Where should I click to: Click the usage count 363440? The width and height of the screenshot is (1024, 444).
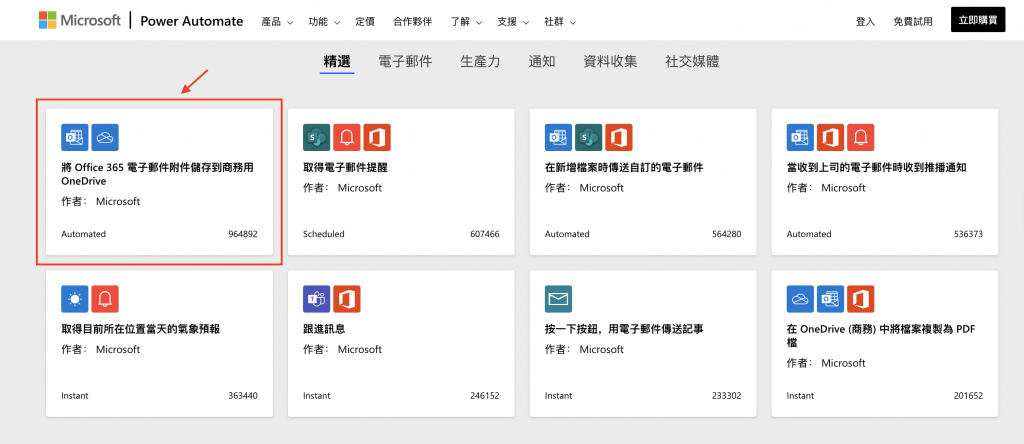point(243,396)
